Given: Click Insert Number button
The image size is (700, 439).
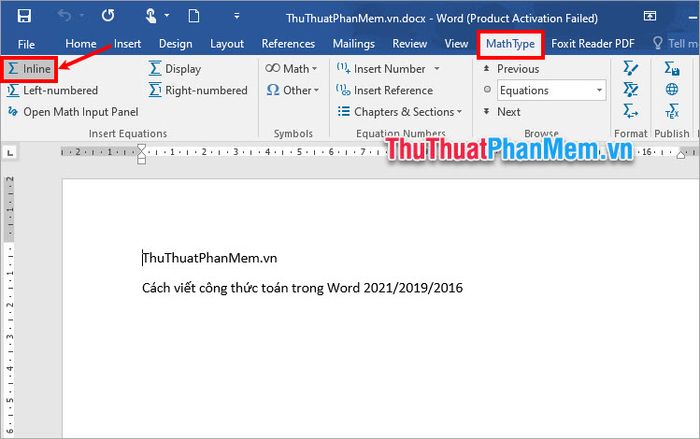Looking at the screenshot, I should [382, 69].
